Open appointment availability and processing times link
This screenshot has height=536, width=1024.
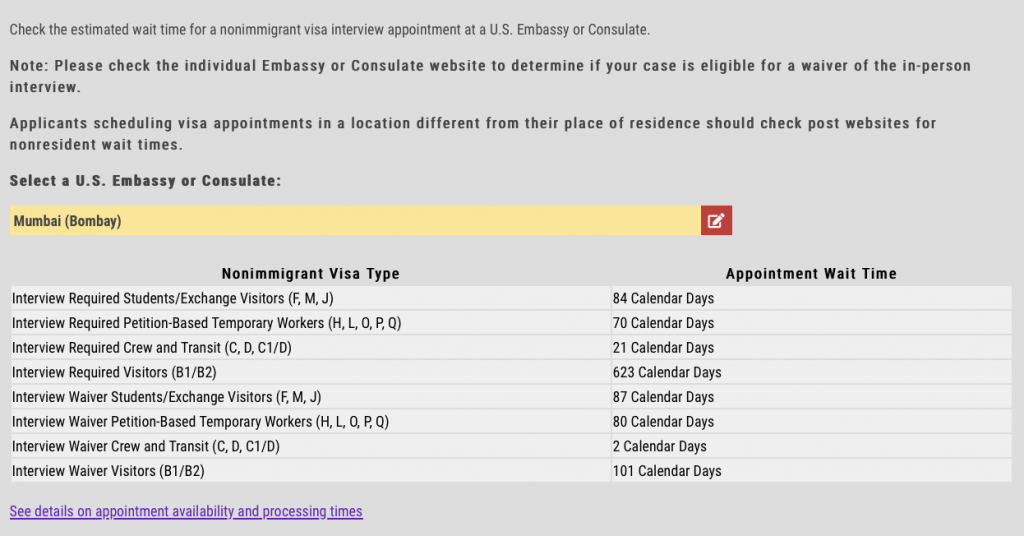[x=186, y=511]
